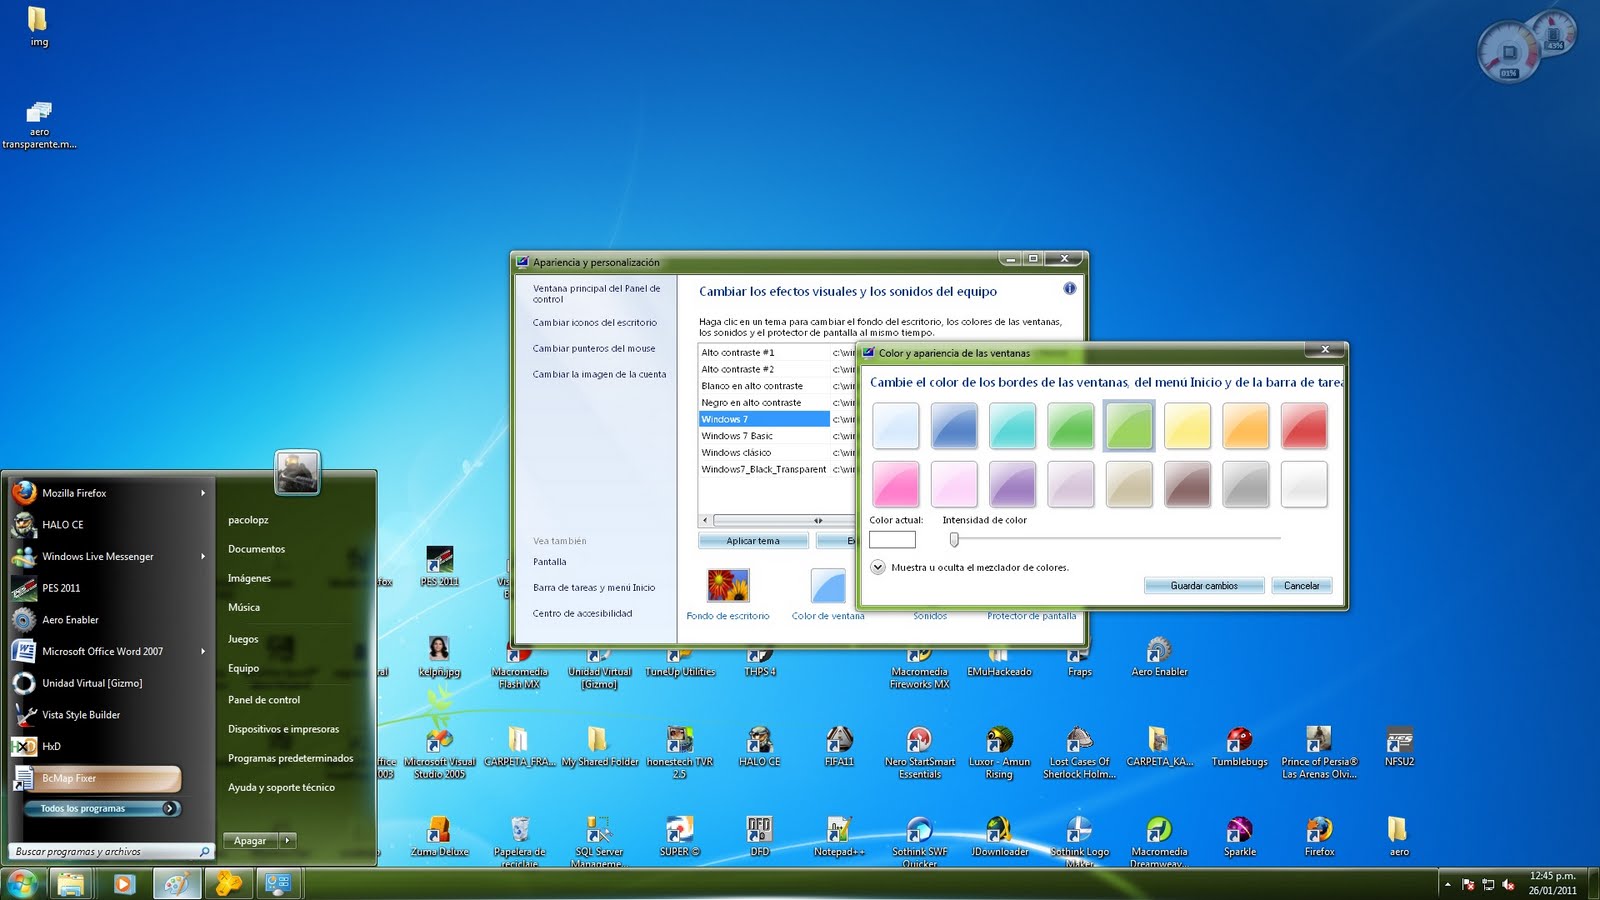The height and width of the screenshot is (900, 1600).
Task: Open Música in Start menu
Action: (x=244, y=607)
